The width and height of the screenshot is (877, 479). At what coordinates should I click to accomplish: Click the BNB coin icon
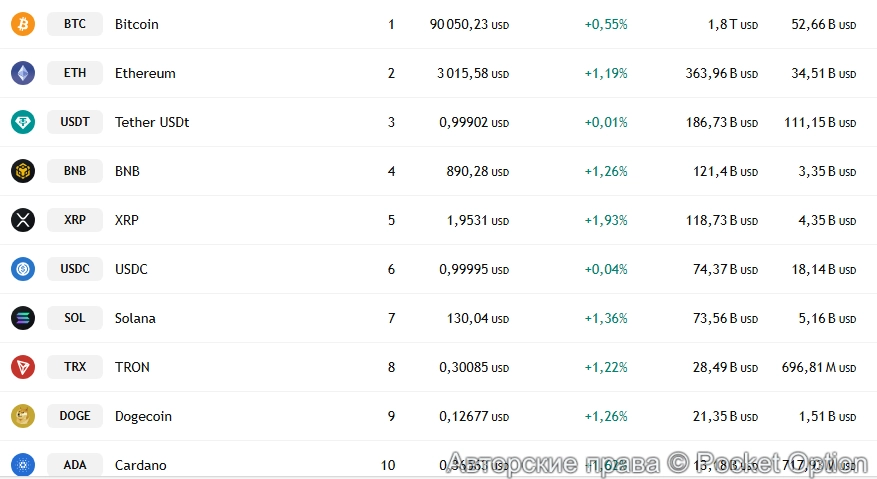click(x=23, y=171)
